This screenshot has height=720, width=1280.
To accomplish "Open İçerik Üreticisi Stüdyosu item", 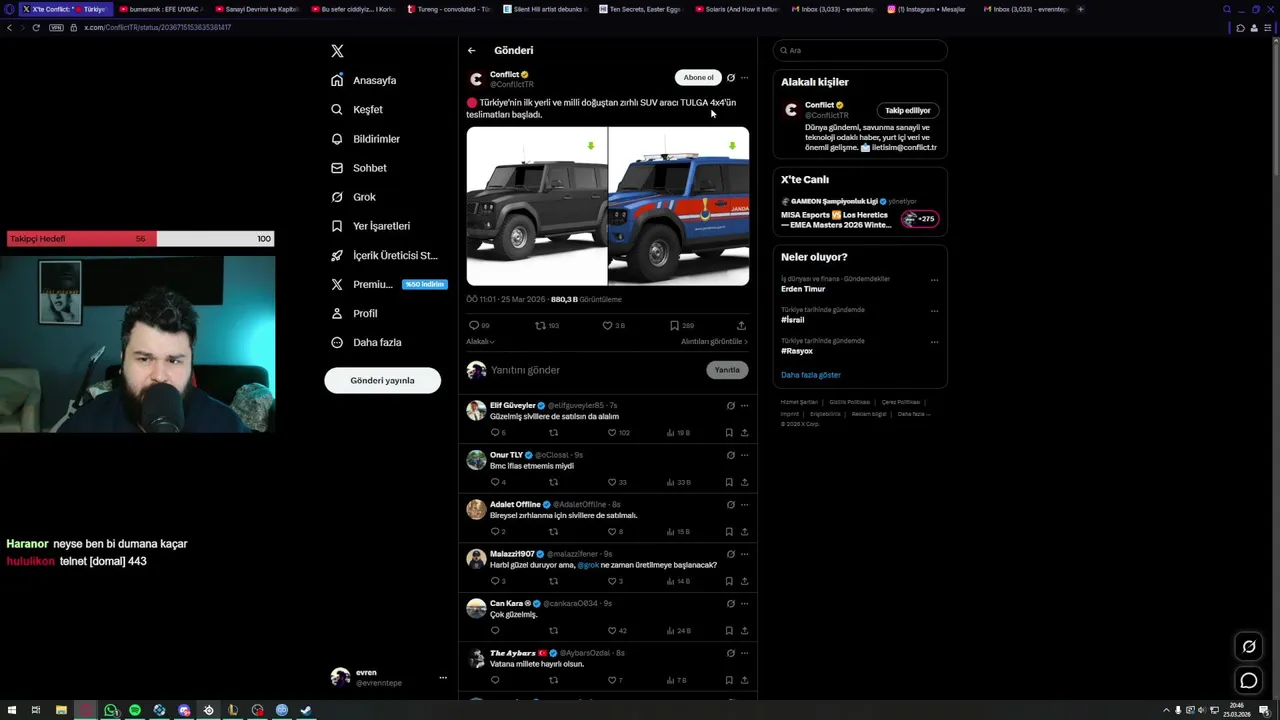I will coord(384,256).
